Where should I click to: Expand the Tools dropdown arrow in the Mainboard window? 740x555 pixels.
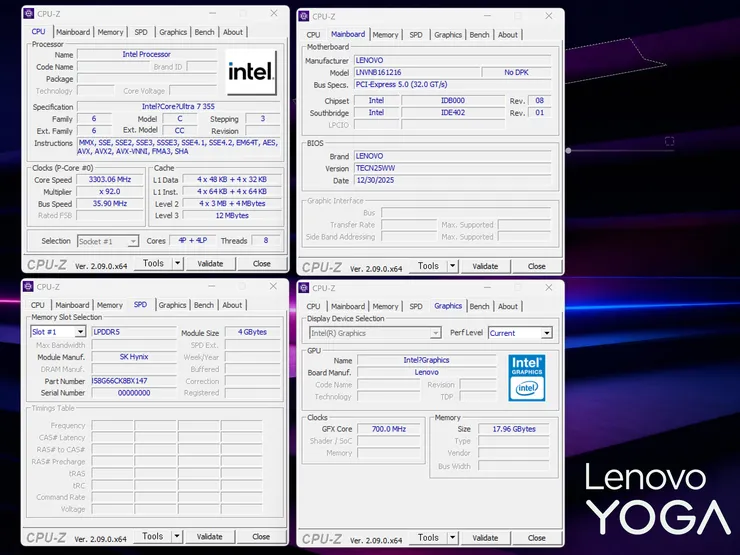click(x=452, y=266)
